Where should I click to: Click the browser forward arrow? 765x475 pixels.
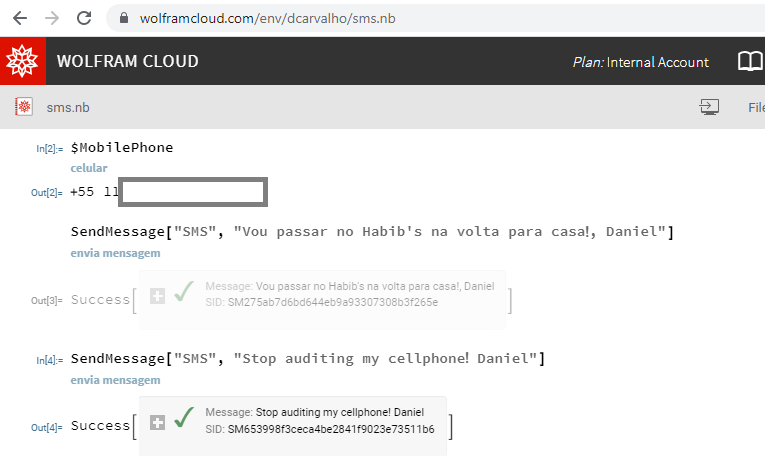click(52, 18)
